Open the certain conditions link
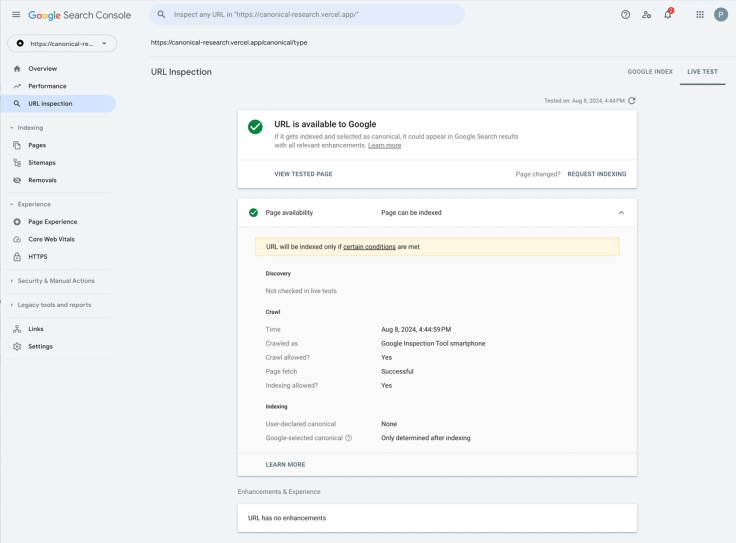Viewport: 736px width, 543px height. pyautogui.click(x=369, y=246)
